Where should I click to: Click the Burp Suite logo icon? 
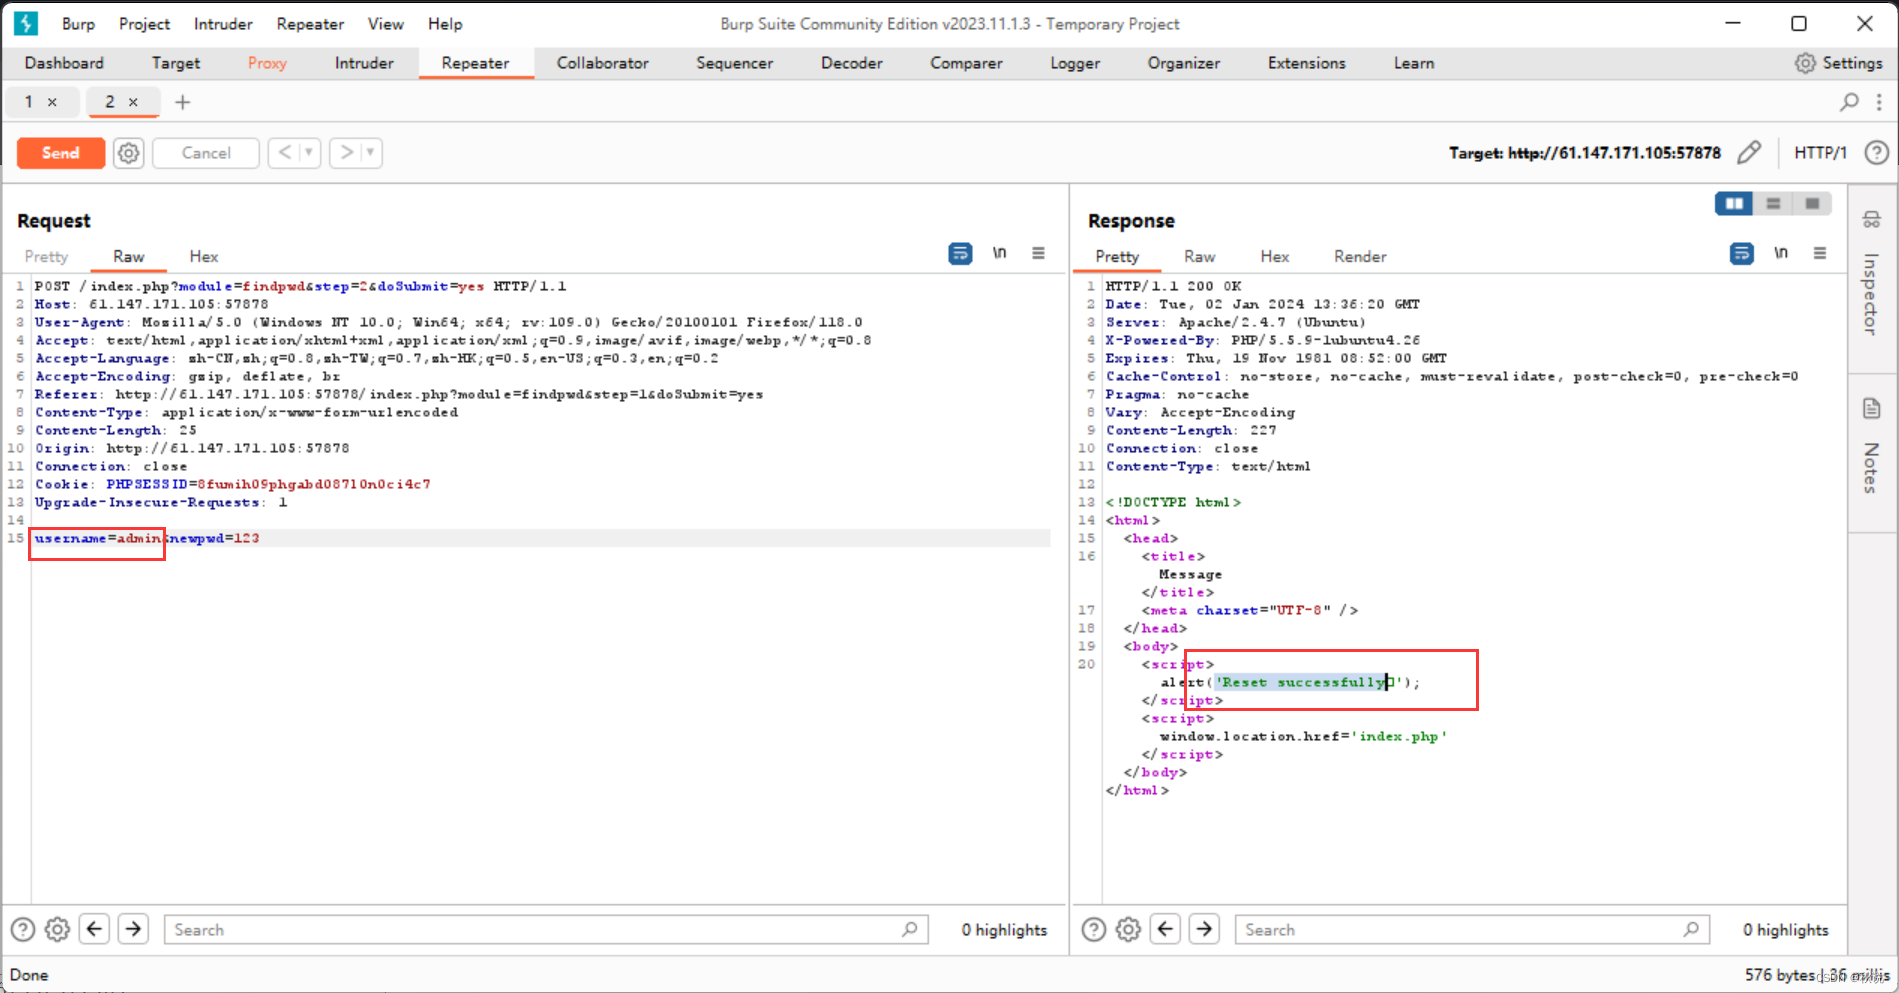tap(26, 23)
